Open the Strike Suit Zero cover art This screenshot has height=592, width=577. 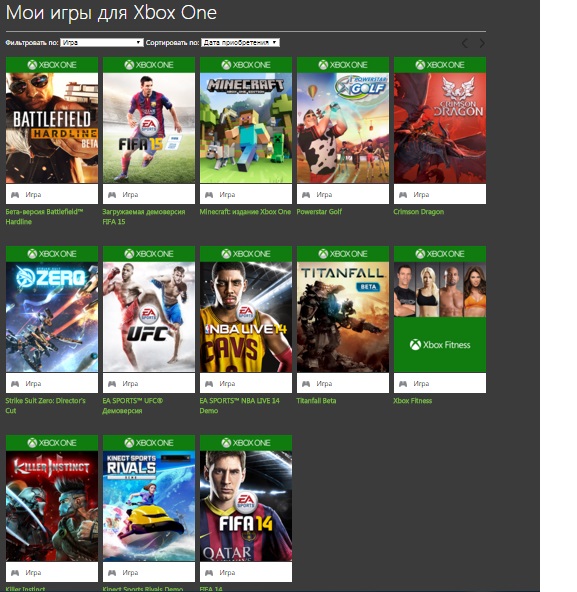pyautogui.click(x=52, y=317)
